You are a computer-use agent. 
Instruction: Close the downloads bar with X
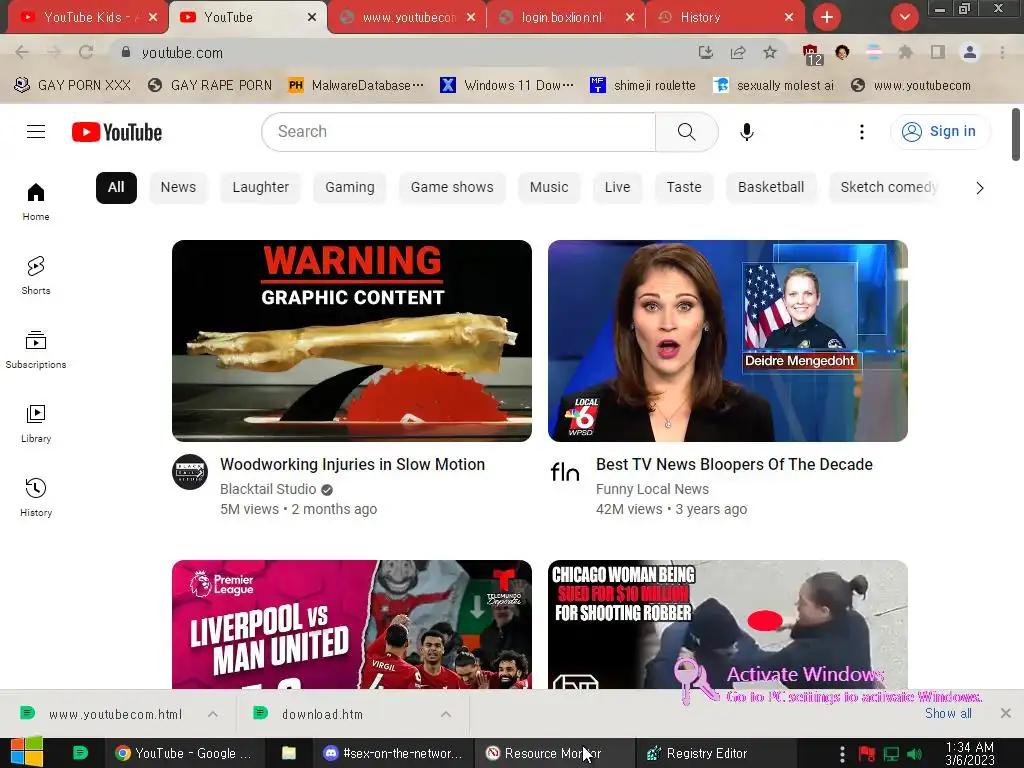tap(1006, 713)
